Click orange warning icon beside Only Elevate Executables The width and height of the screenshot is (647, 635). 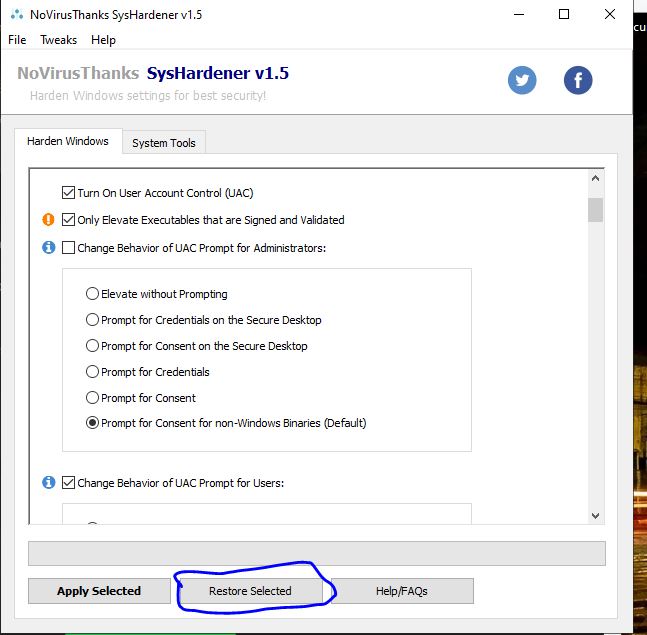coord(48,220)
